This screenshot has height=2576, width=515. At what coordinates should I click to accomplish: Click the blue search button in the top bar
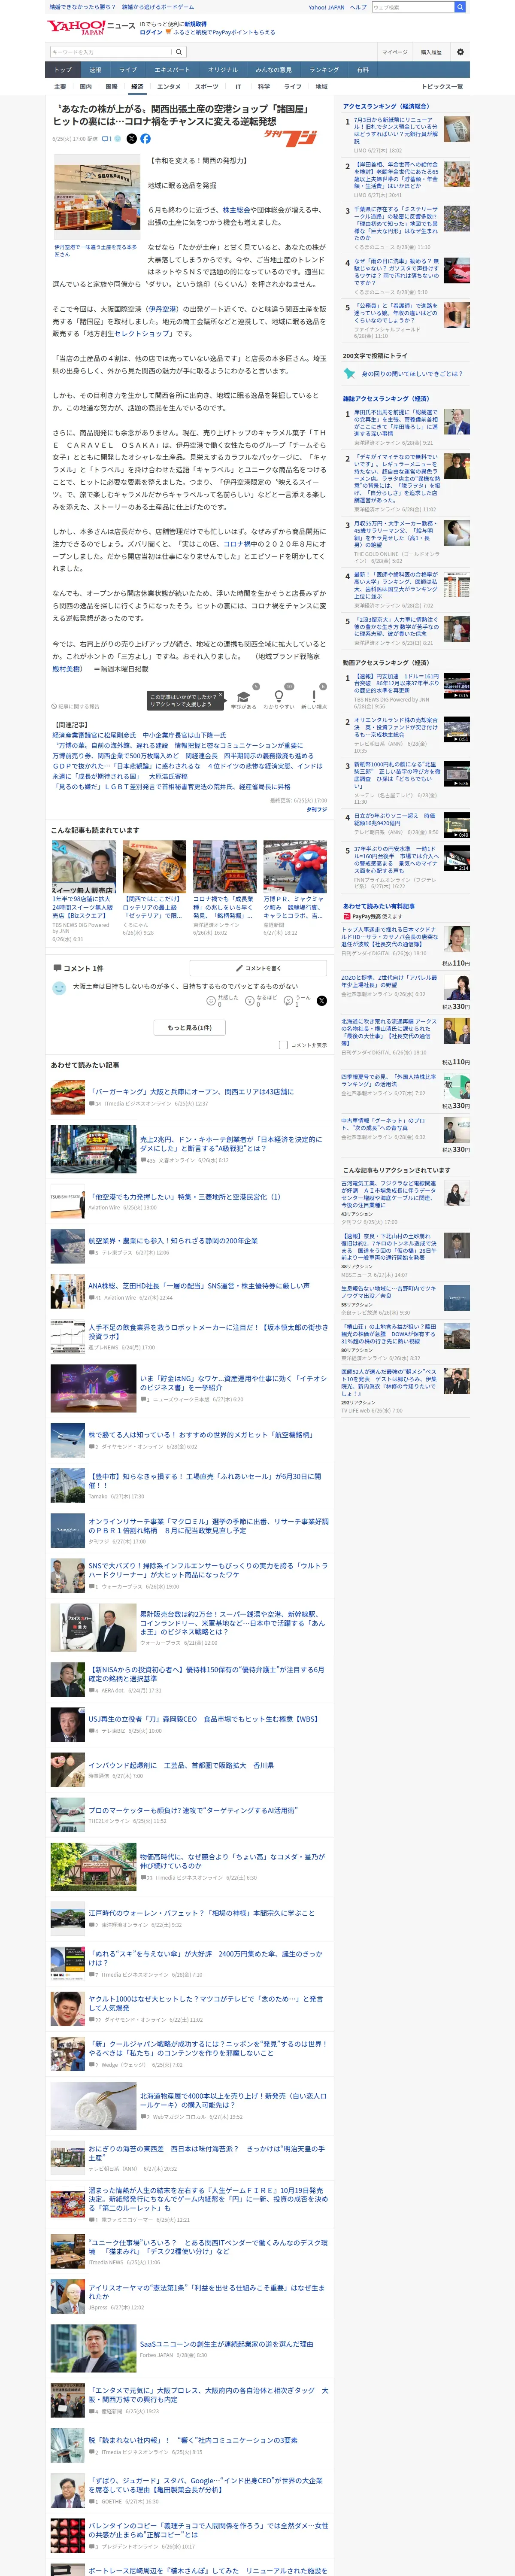tap(460, 7)
